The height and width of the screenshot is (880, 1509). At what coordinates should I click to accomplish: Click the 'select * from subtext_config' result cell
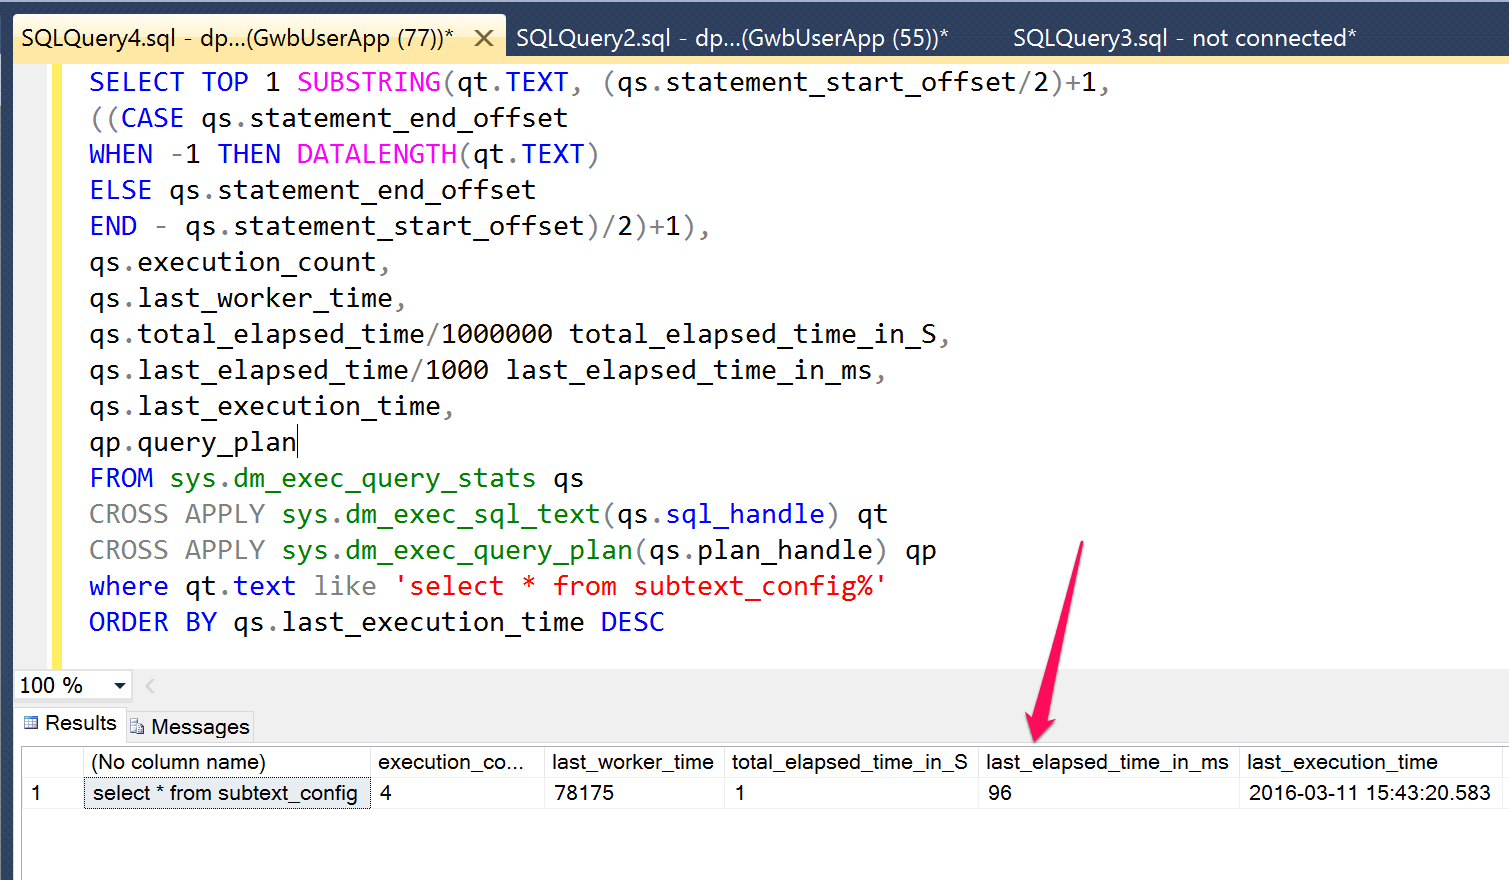227,793
